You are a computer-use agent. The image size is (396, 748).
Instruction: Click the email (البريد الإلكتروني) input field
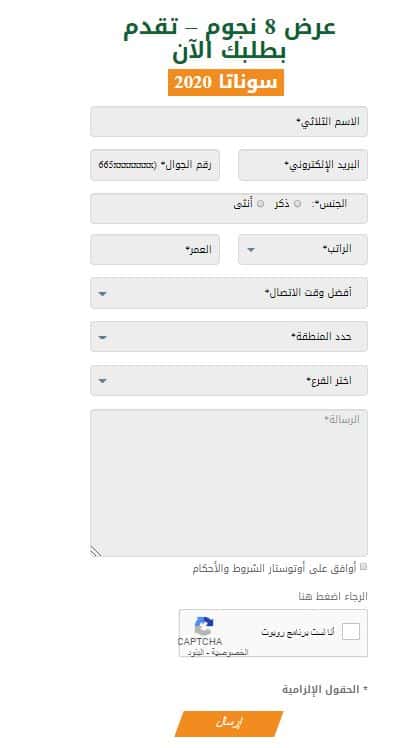click(303, 165)
